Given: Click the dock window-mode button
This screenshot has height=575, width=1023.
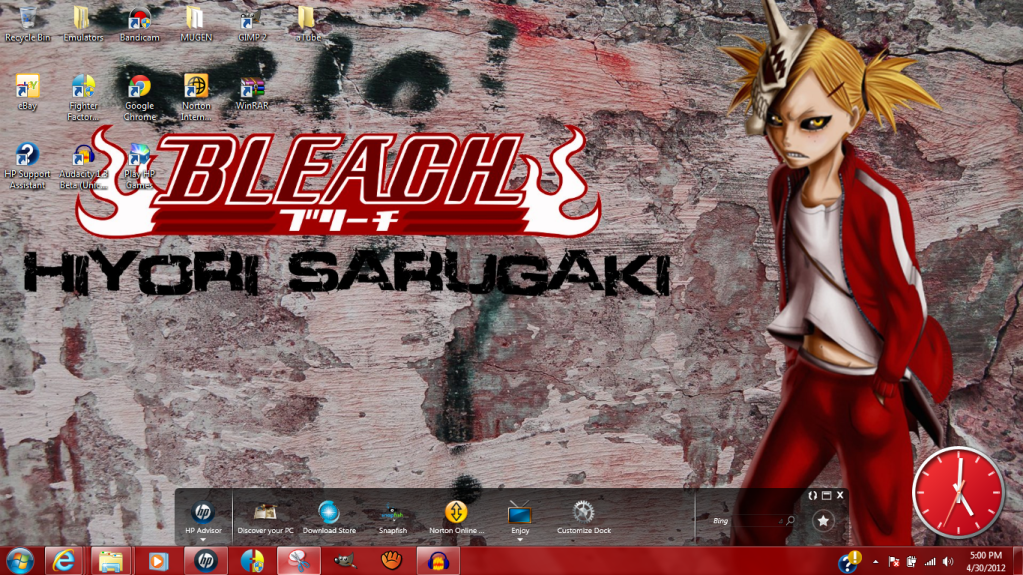Looking at the screenshot, I should pos(826,495).
